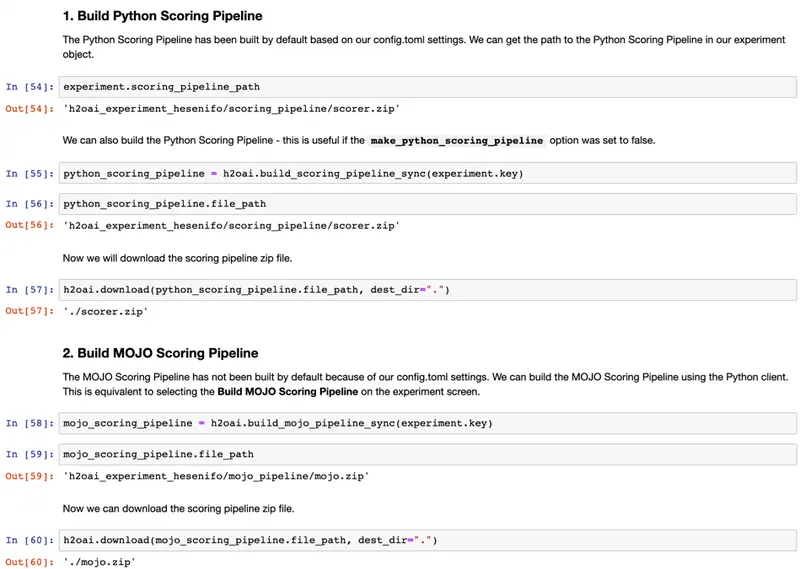Click the In [58] prompt label

30,423
